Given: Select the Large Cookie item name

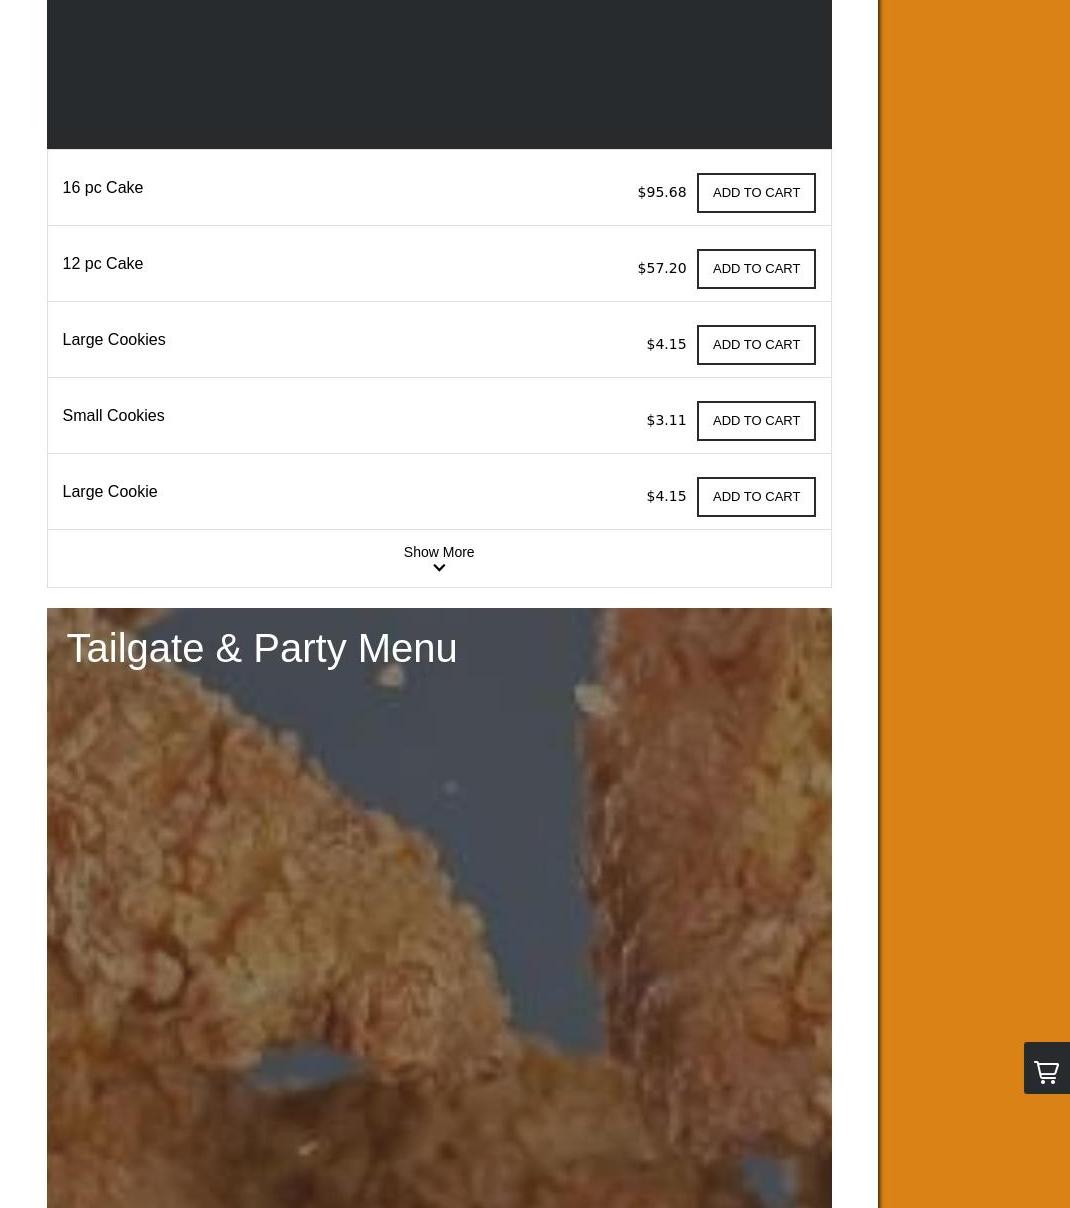Looking at the screenshot, I should 109,491.
